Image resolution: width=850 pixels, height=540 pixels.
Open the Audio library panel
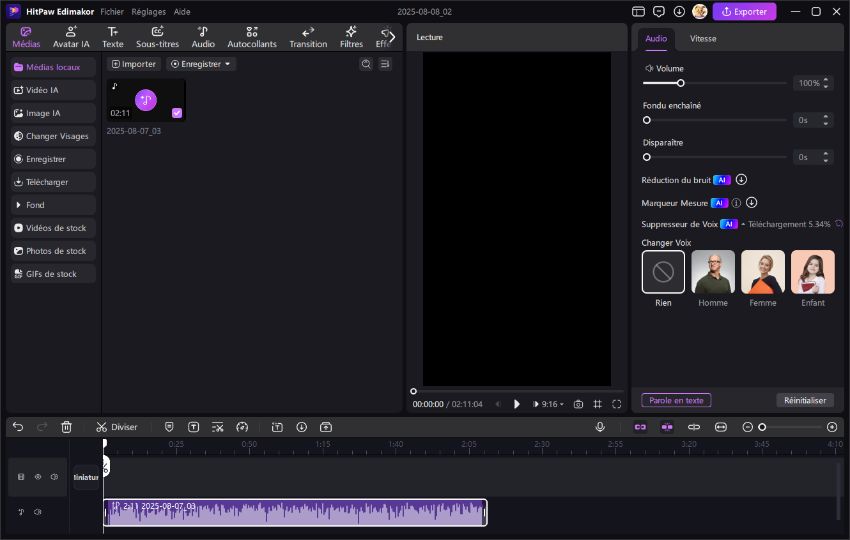[203, 37]
